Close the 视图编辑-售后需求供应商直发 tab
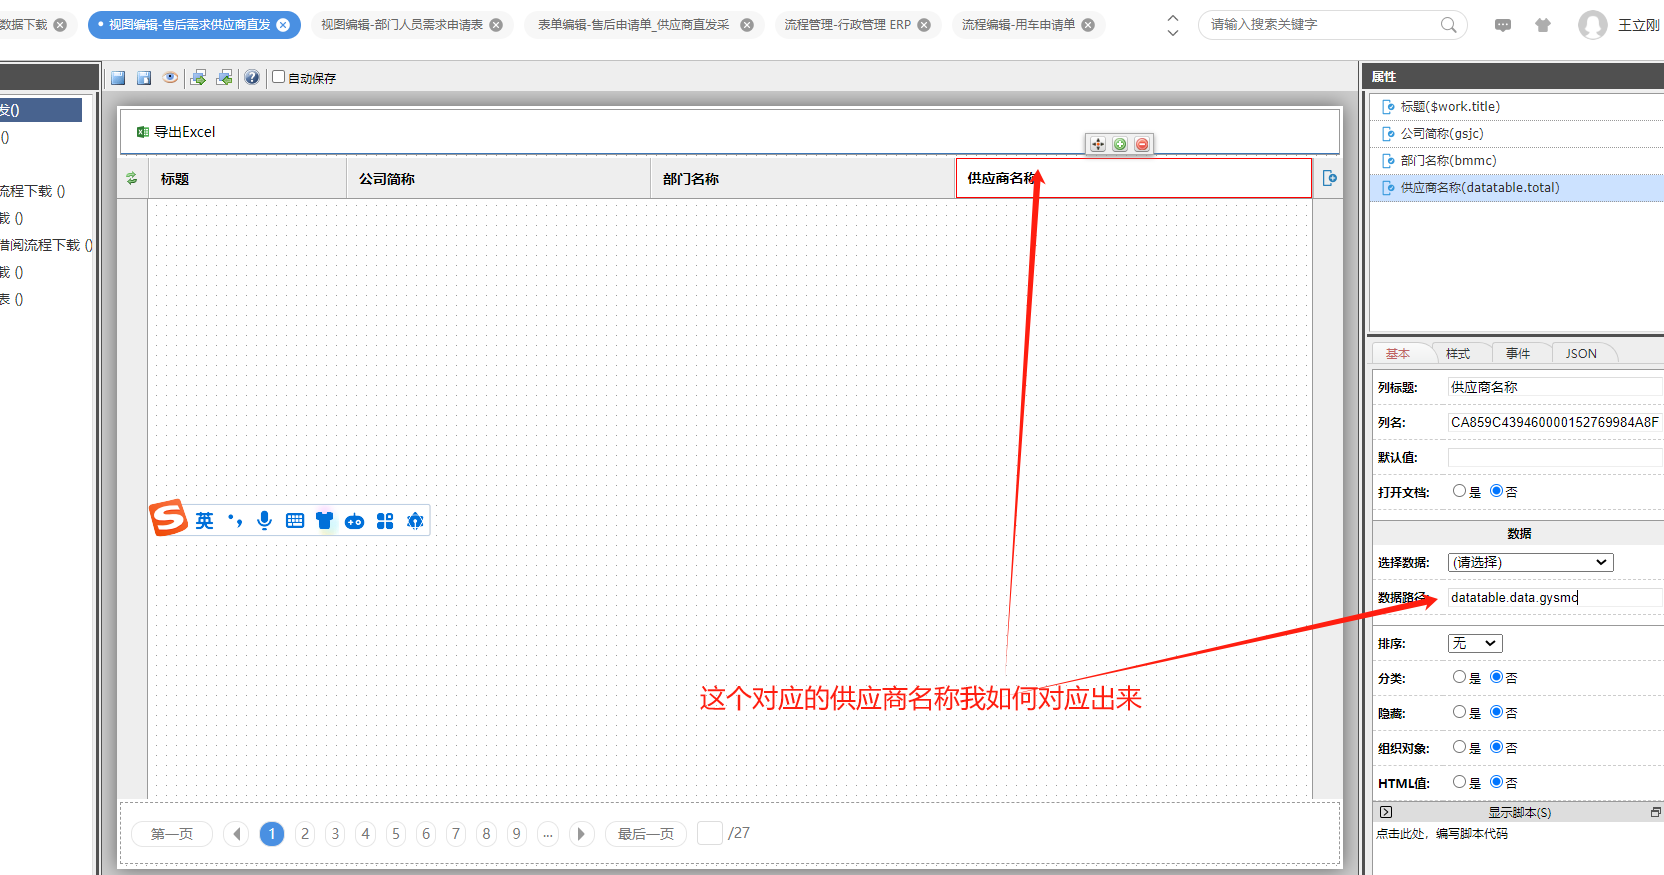Viewport: 1664px width, 875px height. pos(283,25)
